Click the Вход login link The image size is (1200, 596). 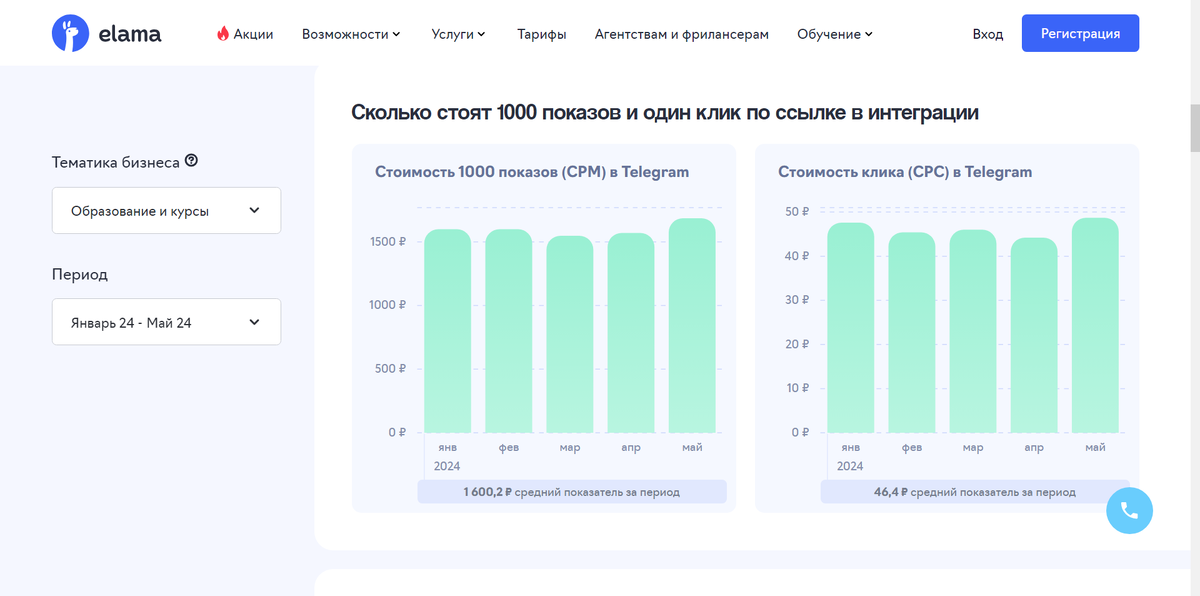click(x=988, y=34)
